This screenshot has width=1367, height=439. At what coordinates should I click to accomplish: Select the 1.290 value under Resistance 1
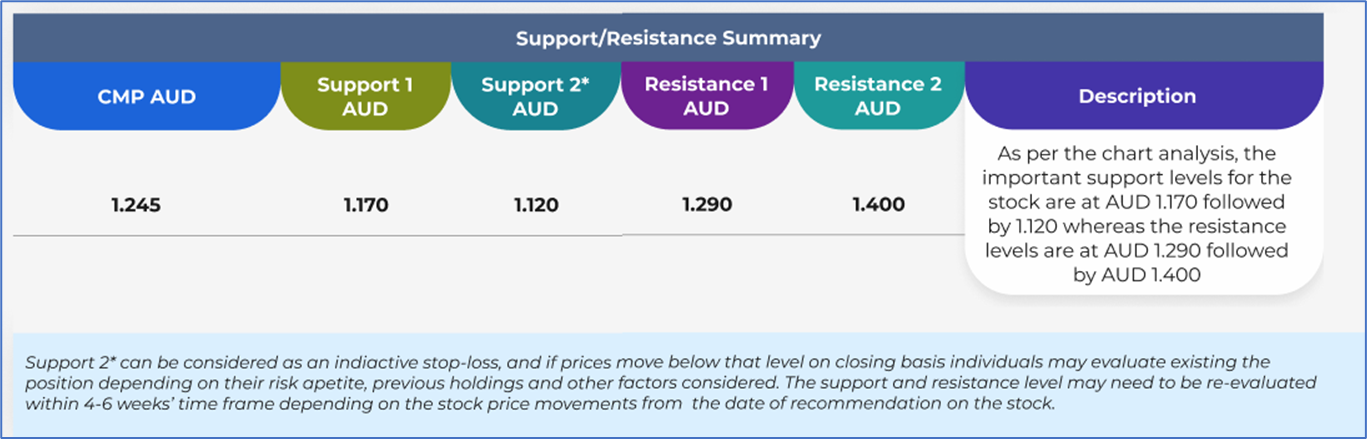[707, 205]
